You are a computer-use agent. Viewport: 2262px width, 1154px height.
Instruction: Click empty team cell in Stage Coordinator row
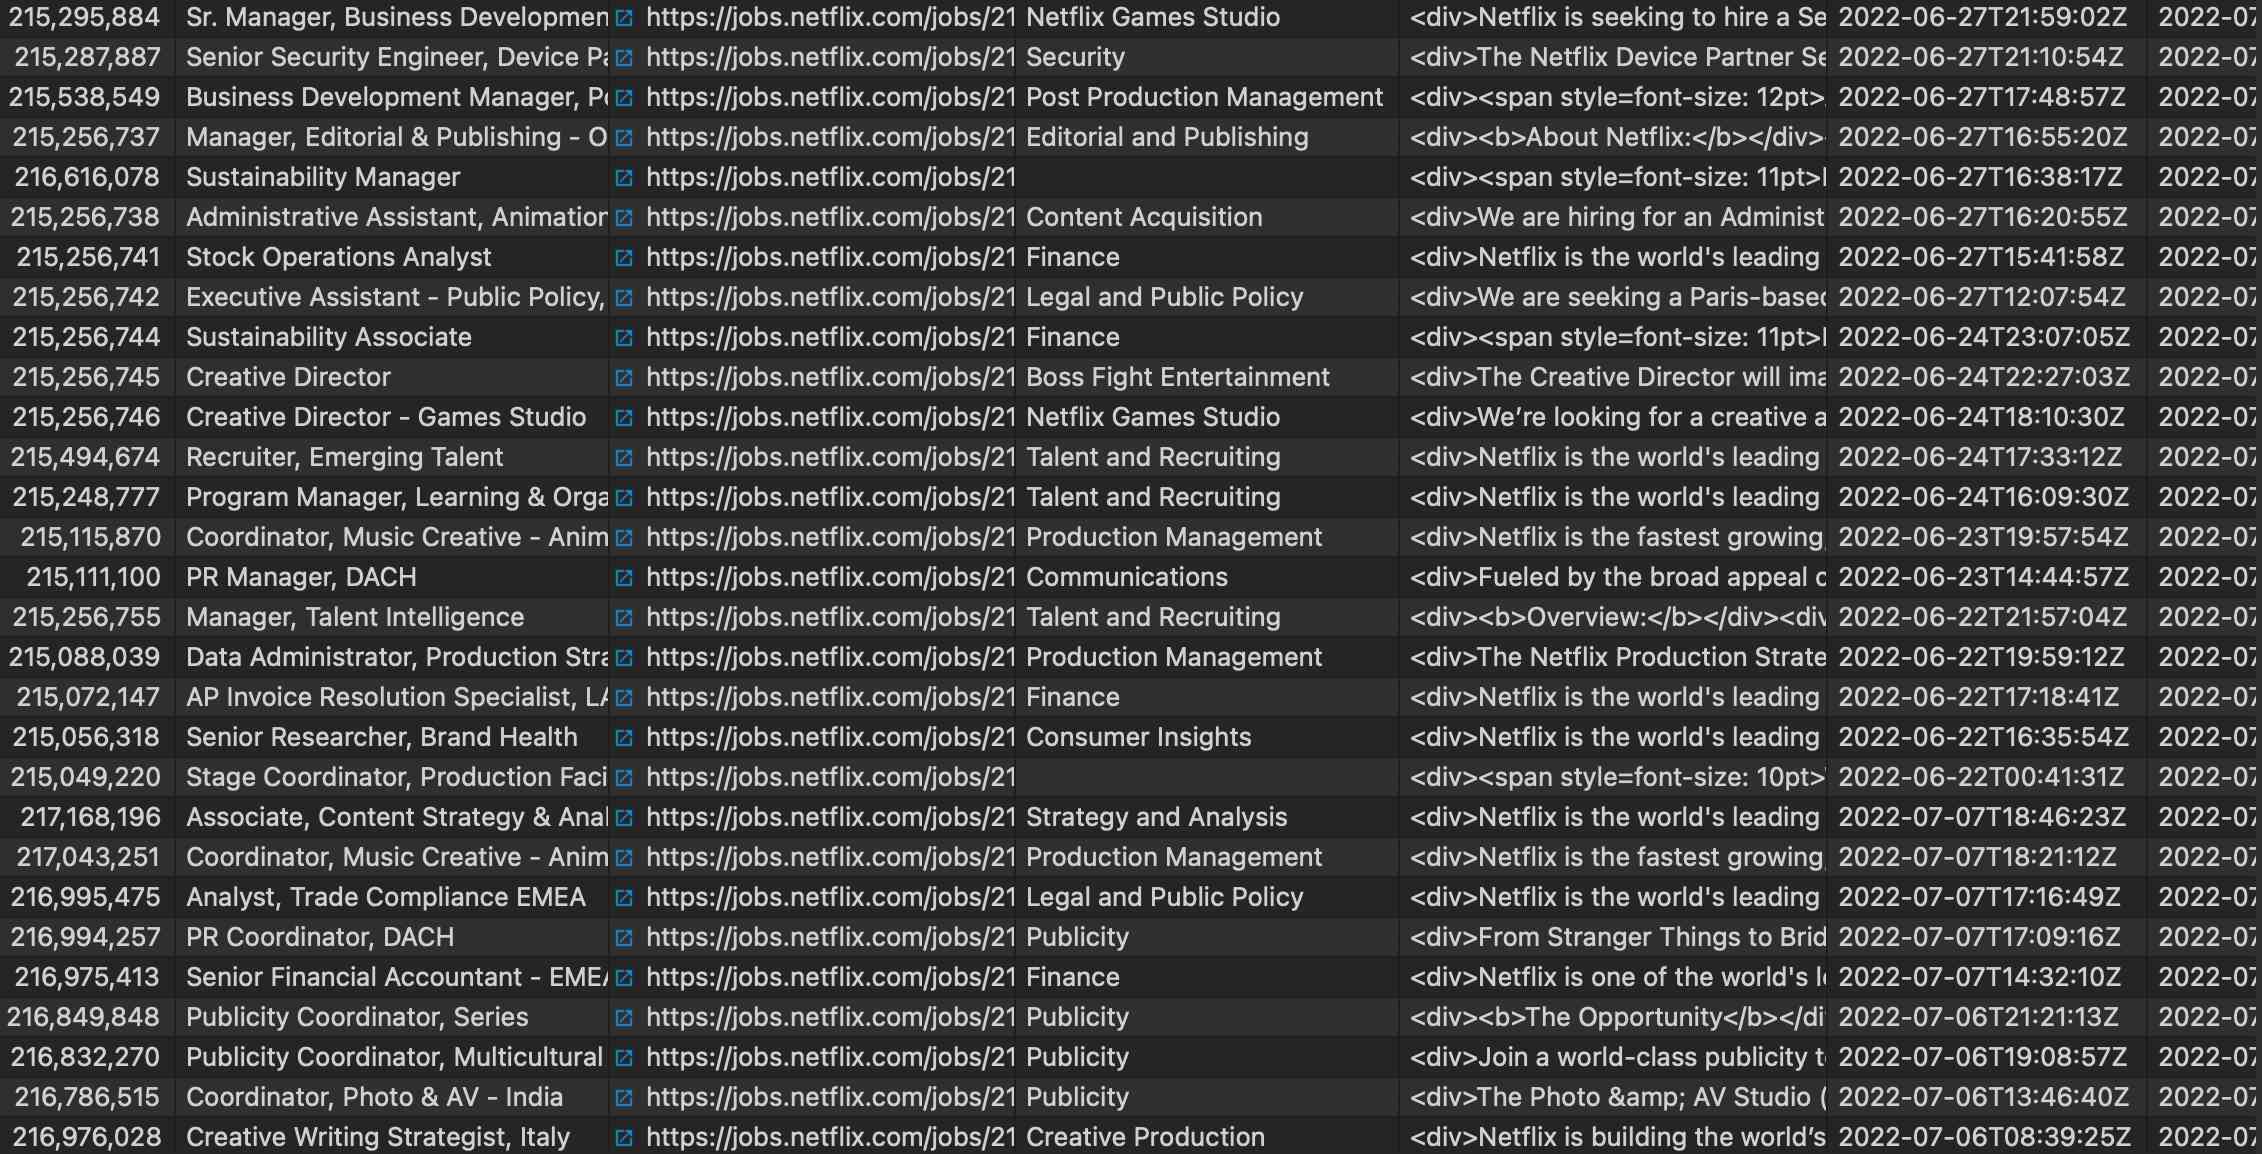[1205, 777]
